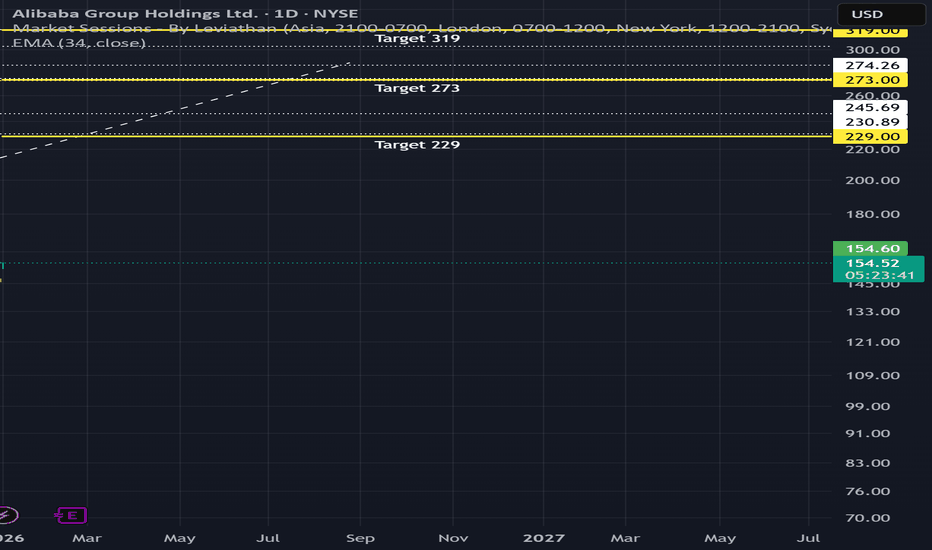Click the Target 319 line label

tap(417, 39)
